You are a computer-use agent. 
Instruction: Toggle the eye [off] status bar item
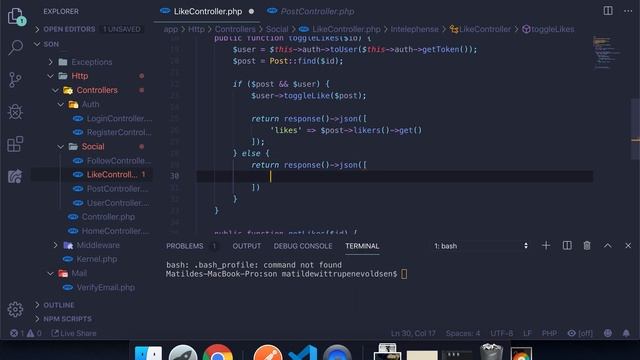click(580, 333)
